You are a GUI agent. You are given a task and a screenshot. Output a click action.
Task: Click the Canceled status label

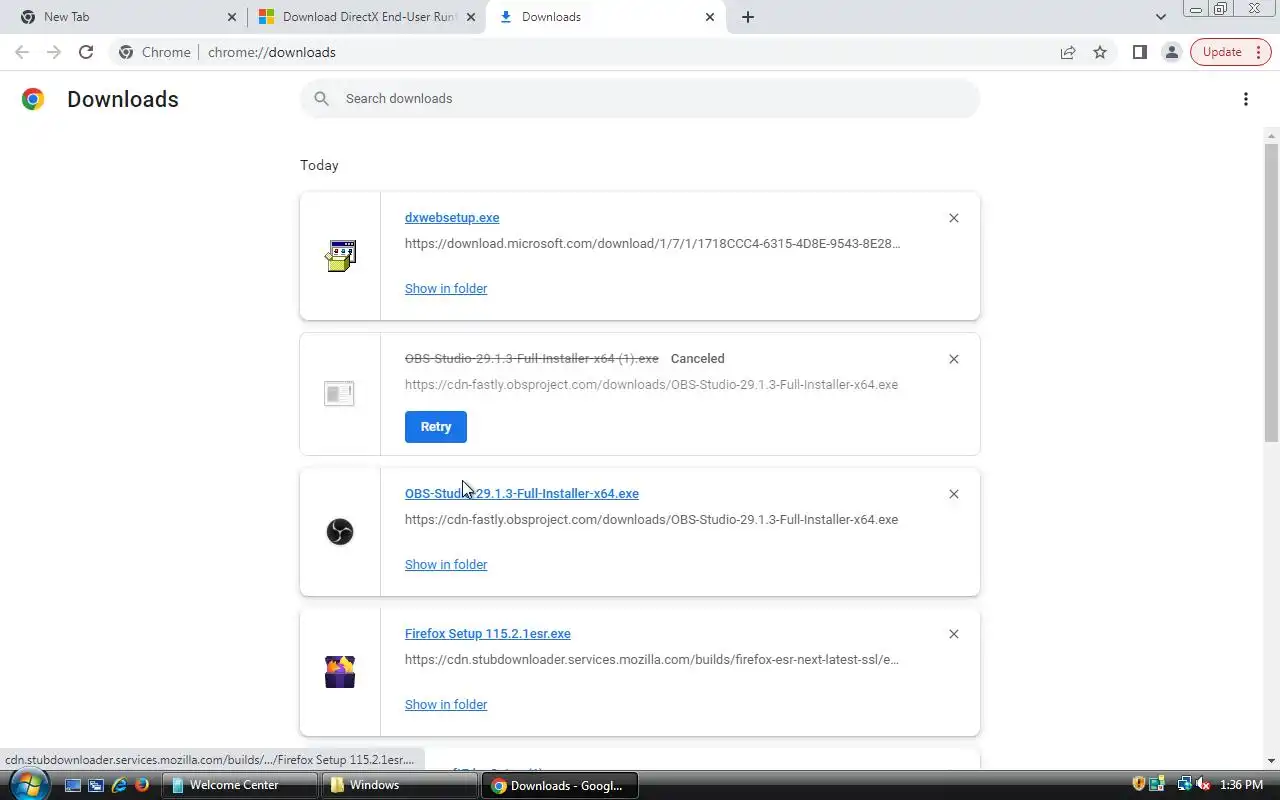click(698, 358)
